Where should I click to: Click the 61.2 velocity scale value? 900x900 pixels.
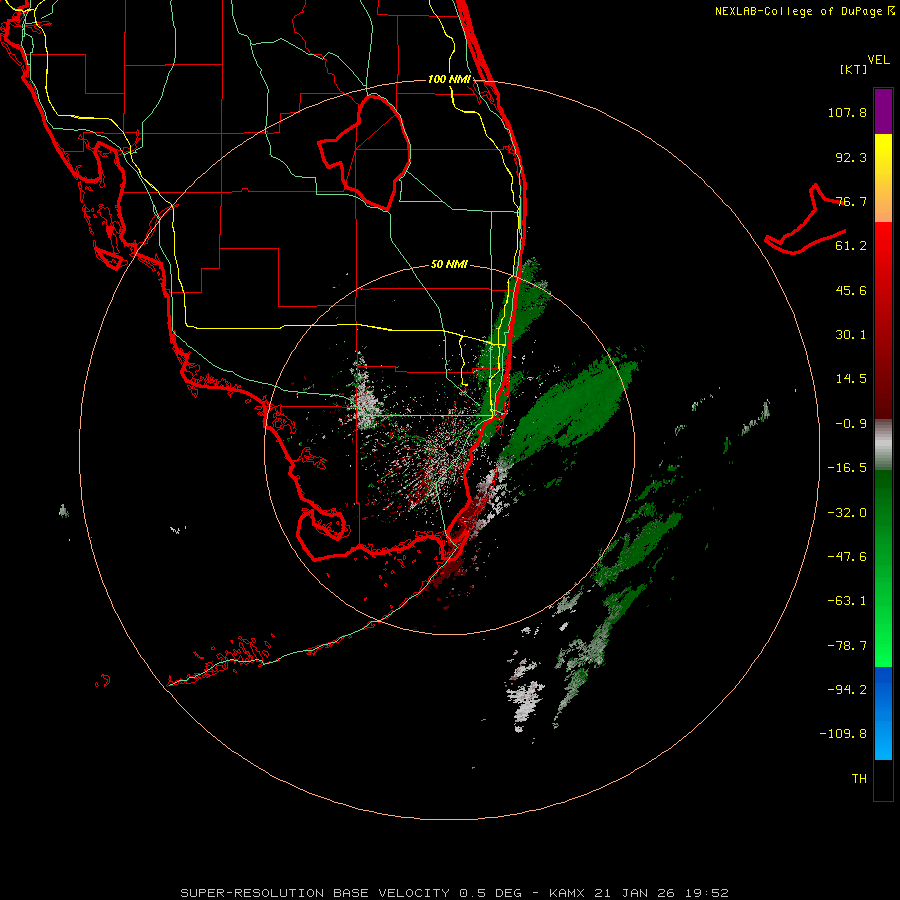[x=851, y=246]
